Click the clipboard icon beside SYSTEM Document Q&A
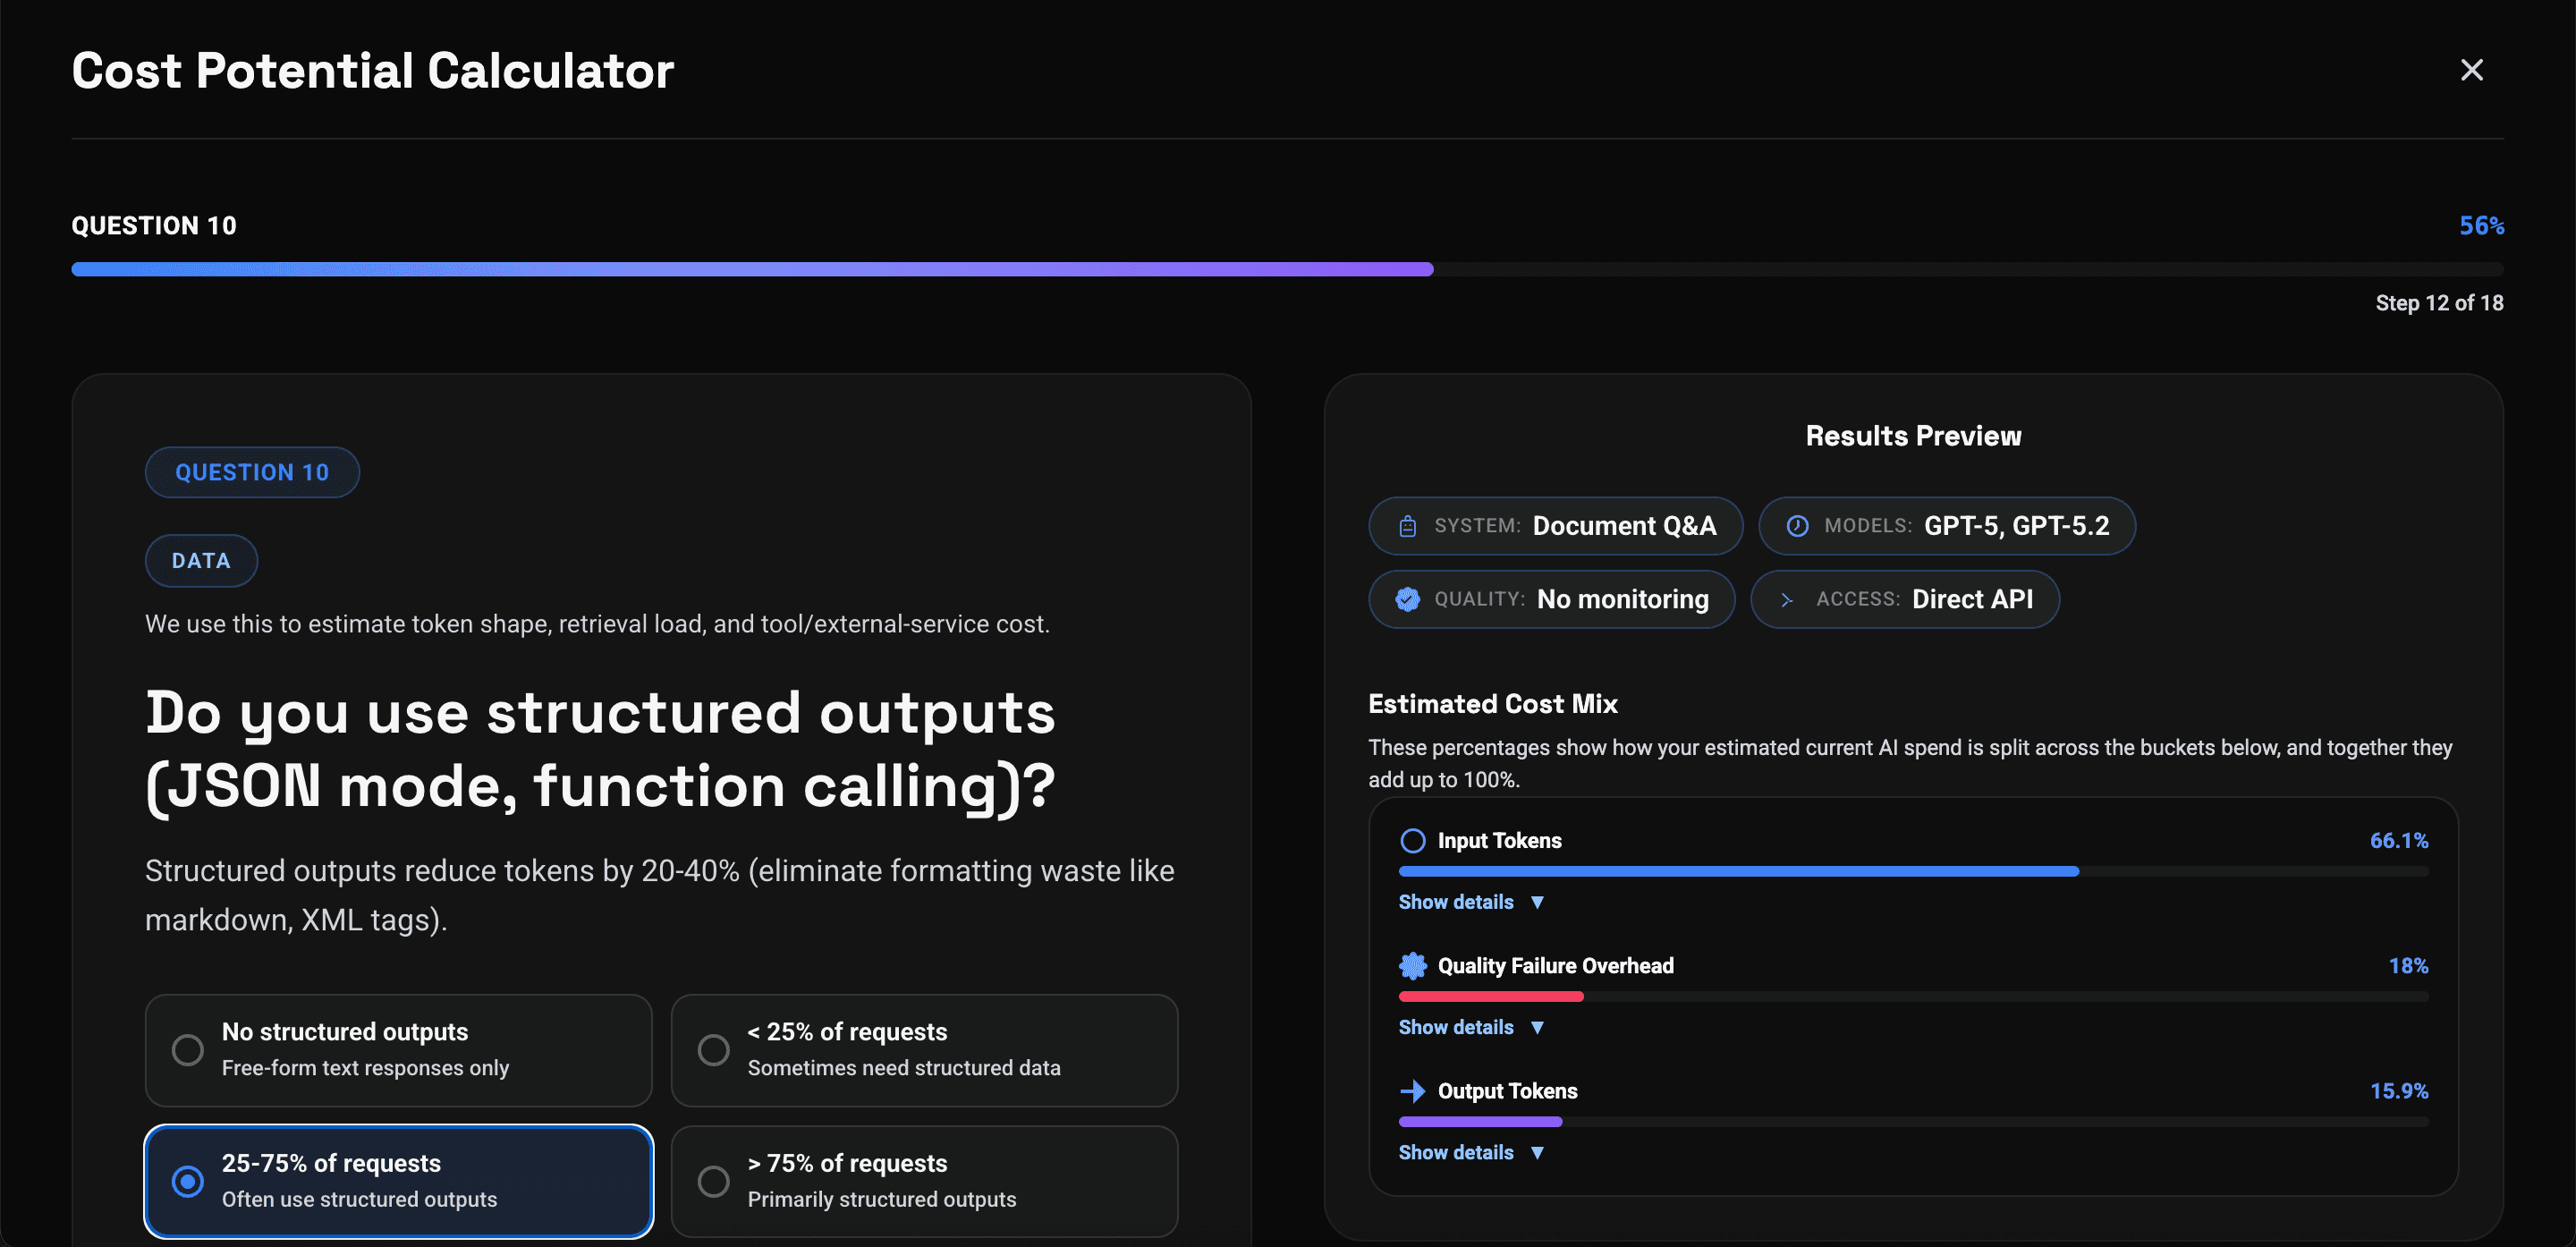Viewport: 2576px width, 1247px height. pos(1410,525)
